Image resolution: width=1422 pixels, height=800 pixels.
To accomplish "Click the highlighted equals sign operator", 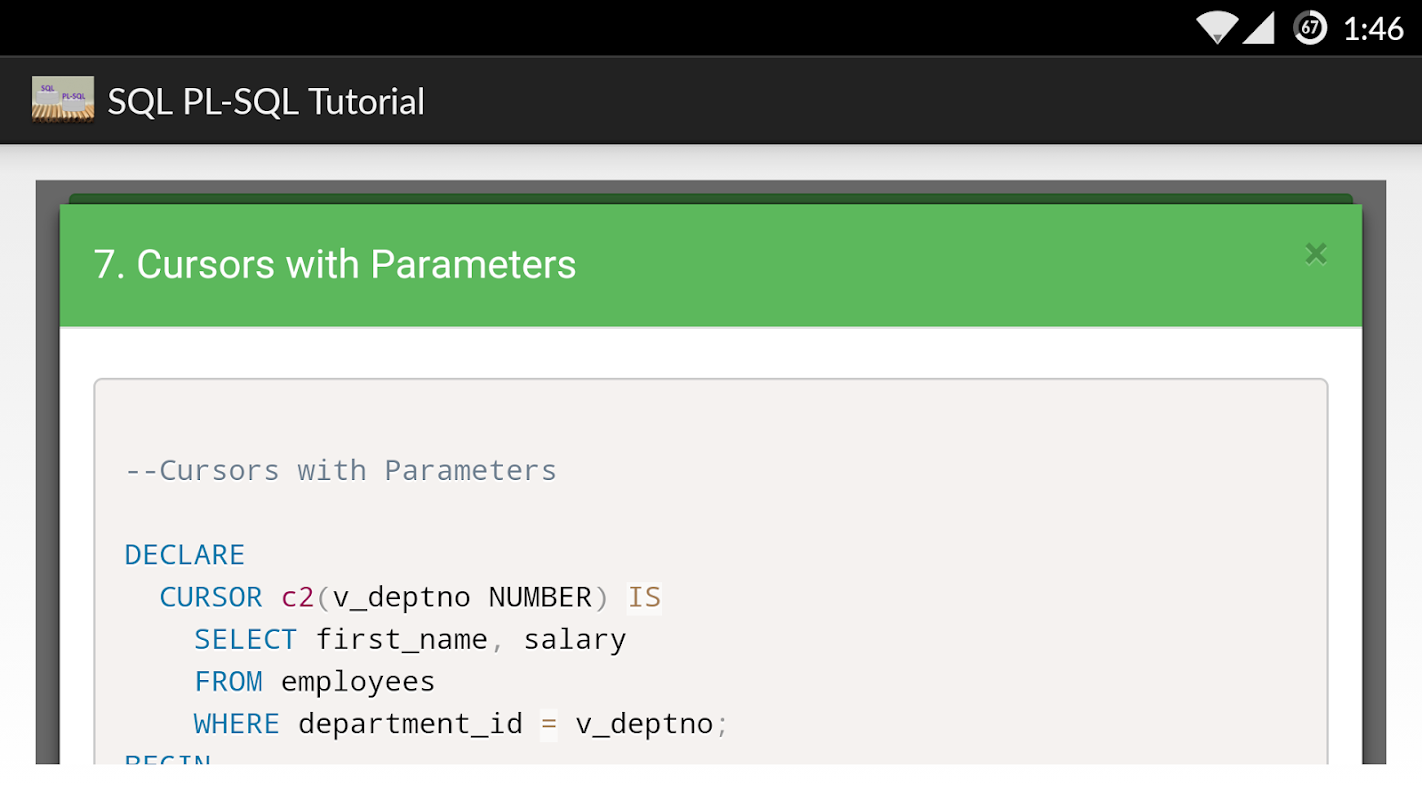I will 549,723.
